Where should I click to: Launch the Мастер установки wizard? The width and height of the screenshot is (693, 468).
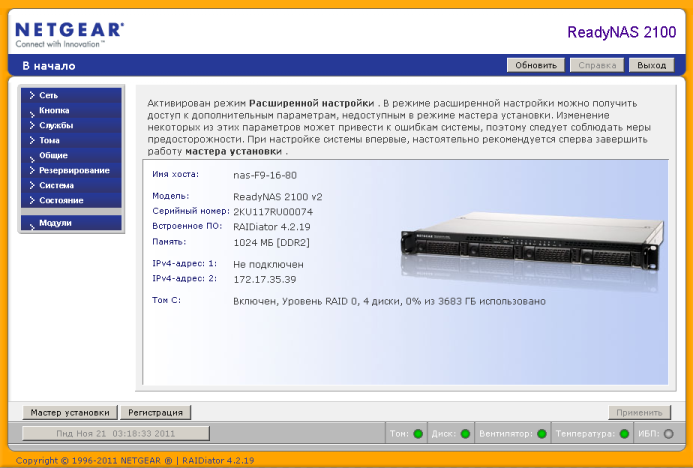click(x=70, y=412)
